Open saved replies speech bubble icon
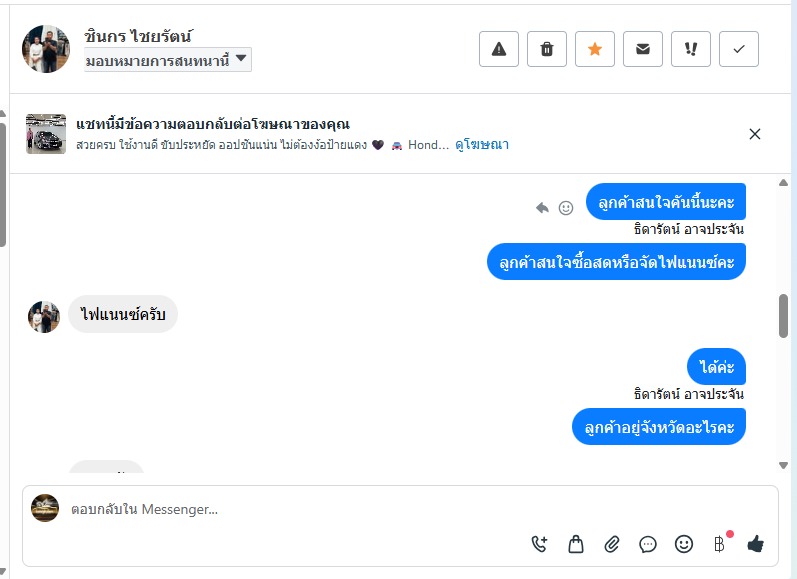Image resolution: width=797 pixels, height=579 pixels. coord(648,544)
